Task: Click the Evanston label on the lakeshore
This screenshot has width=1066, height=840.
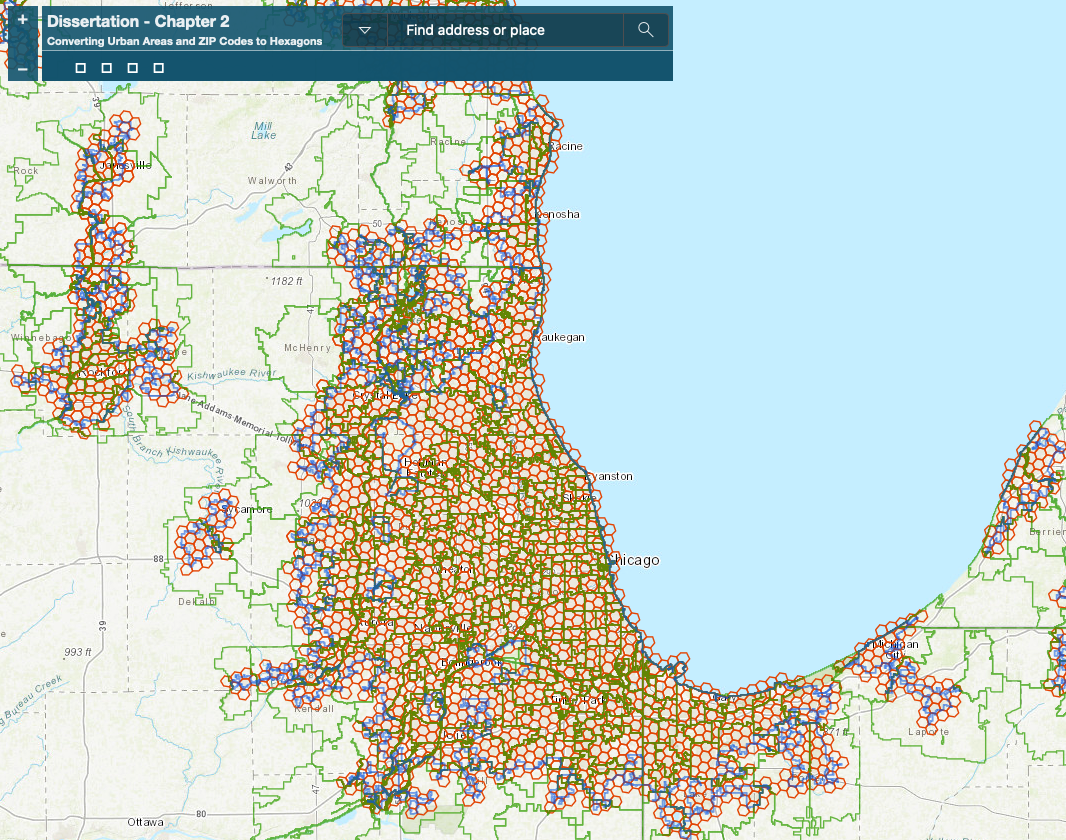Action: 609,477
